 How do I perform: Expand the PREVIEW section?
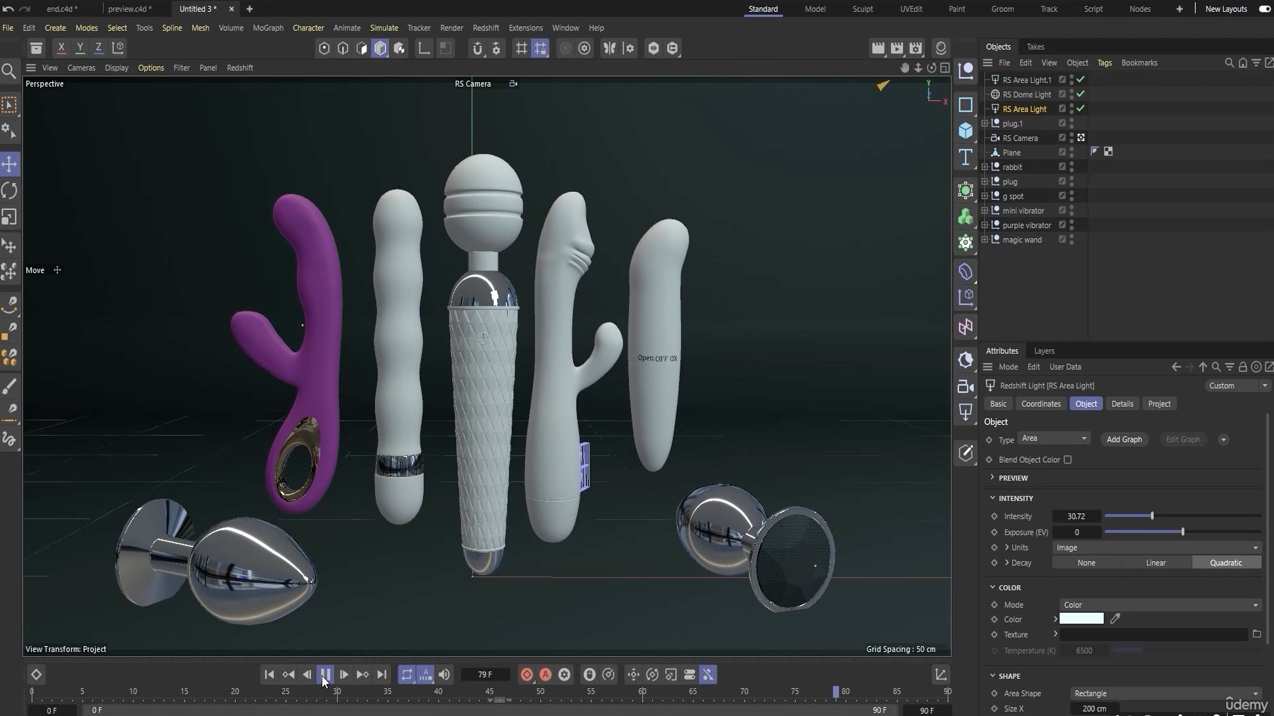(x=1012, y=478)
